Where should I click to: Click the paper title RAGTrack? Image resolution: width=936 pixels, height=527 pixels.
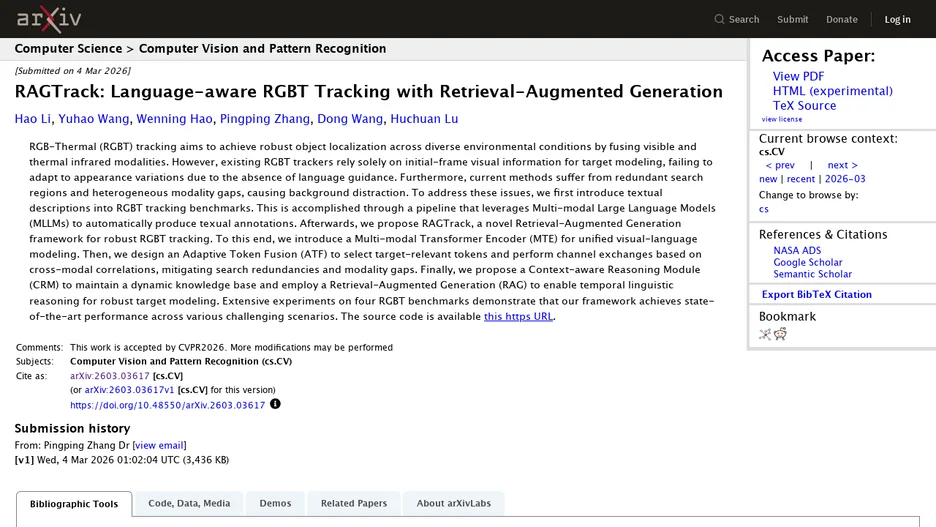point(368,91)
